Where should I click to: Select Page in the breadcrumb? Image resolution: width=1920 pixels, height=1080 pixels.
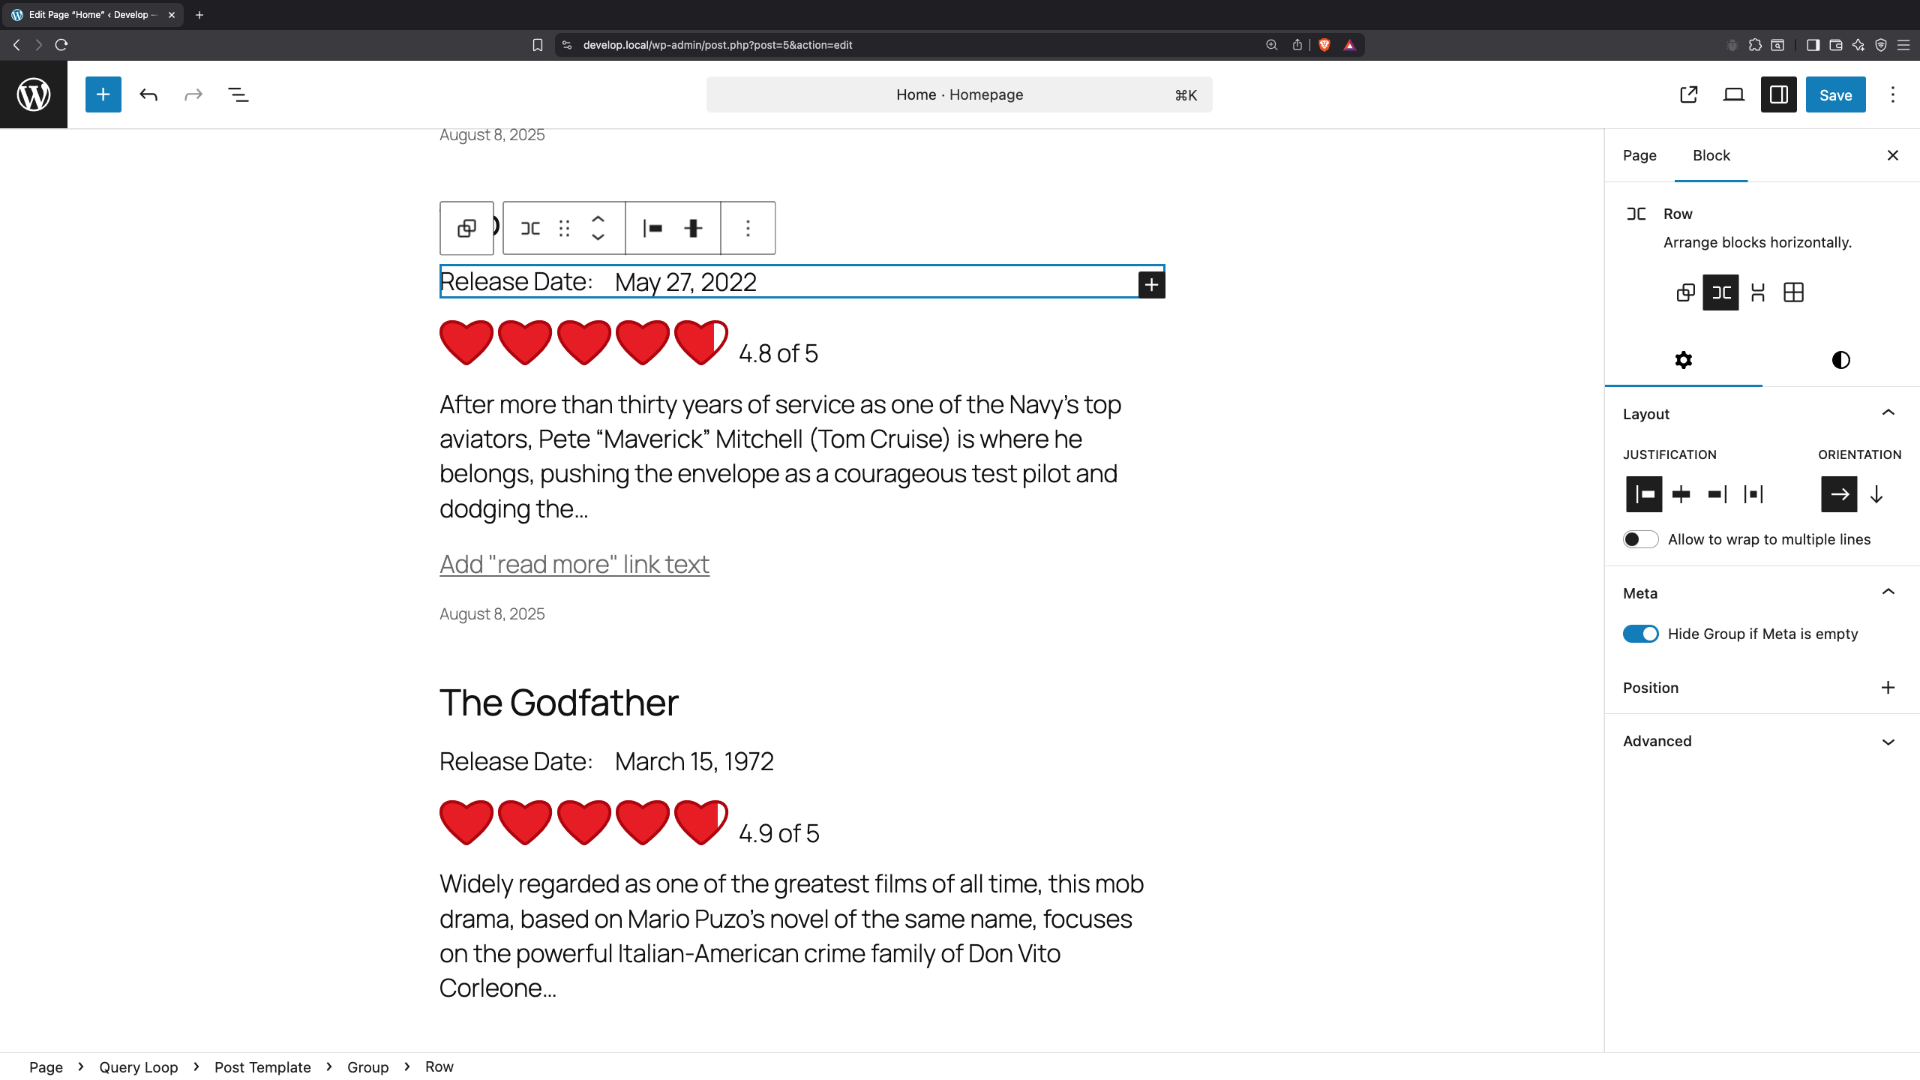(46, 1067)
